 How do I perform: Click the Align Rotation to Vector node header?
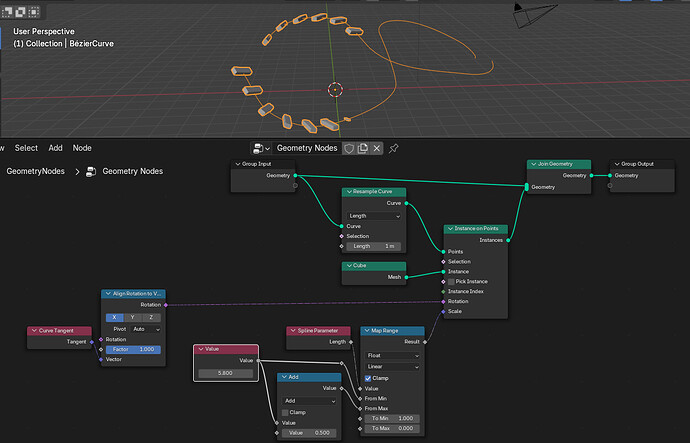(133, 294)
